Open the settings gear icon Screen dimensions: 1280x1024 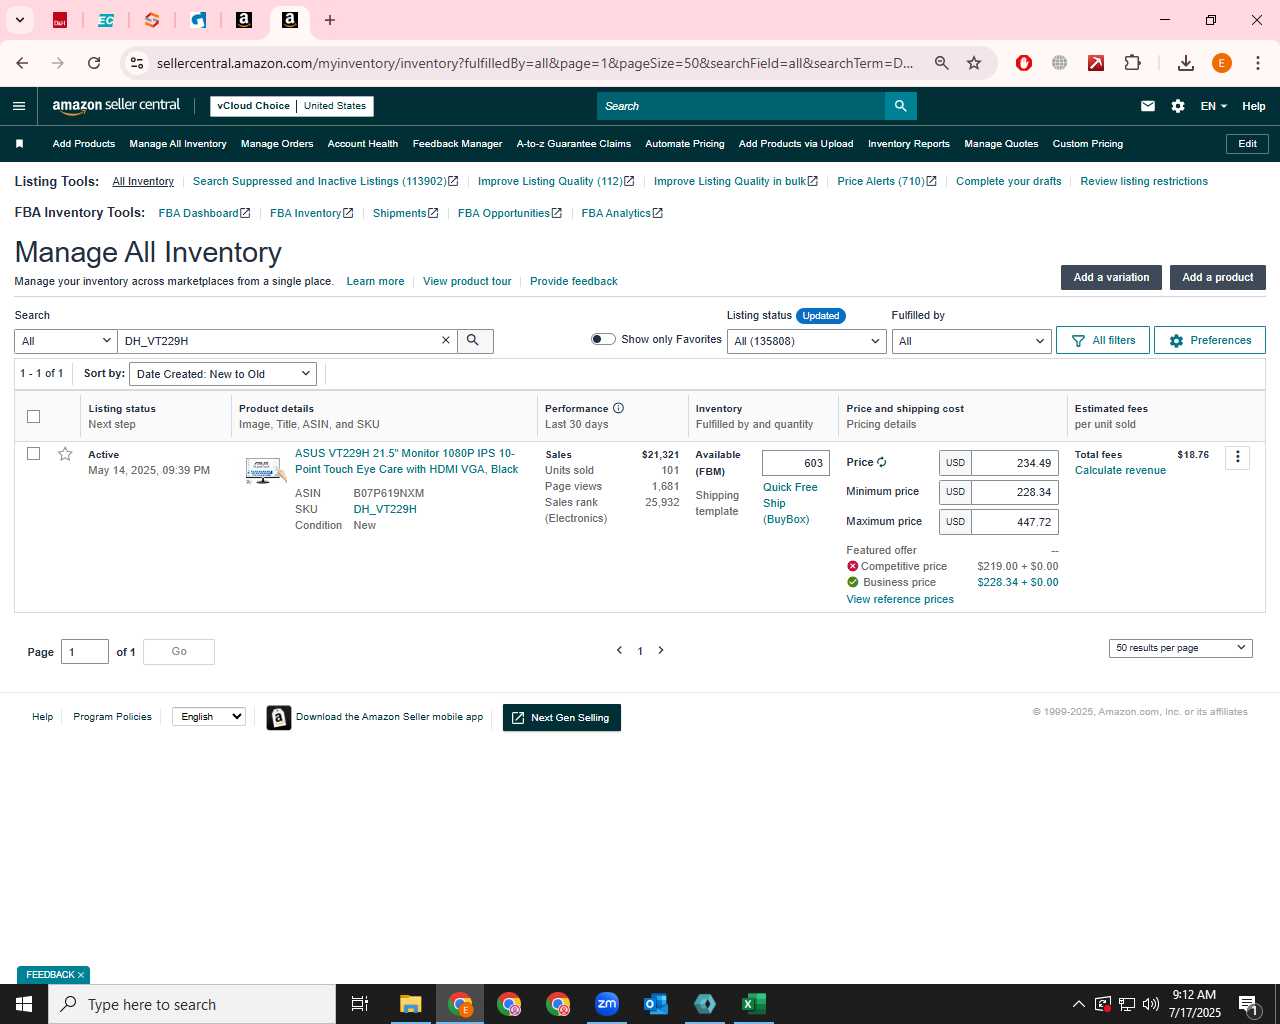(1178, 106)
